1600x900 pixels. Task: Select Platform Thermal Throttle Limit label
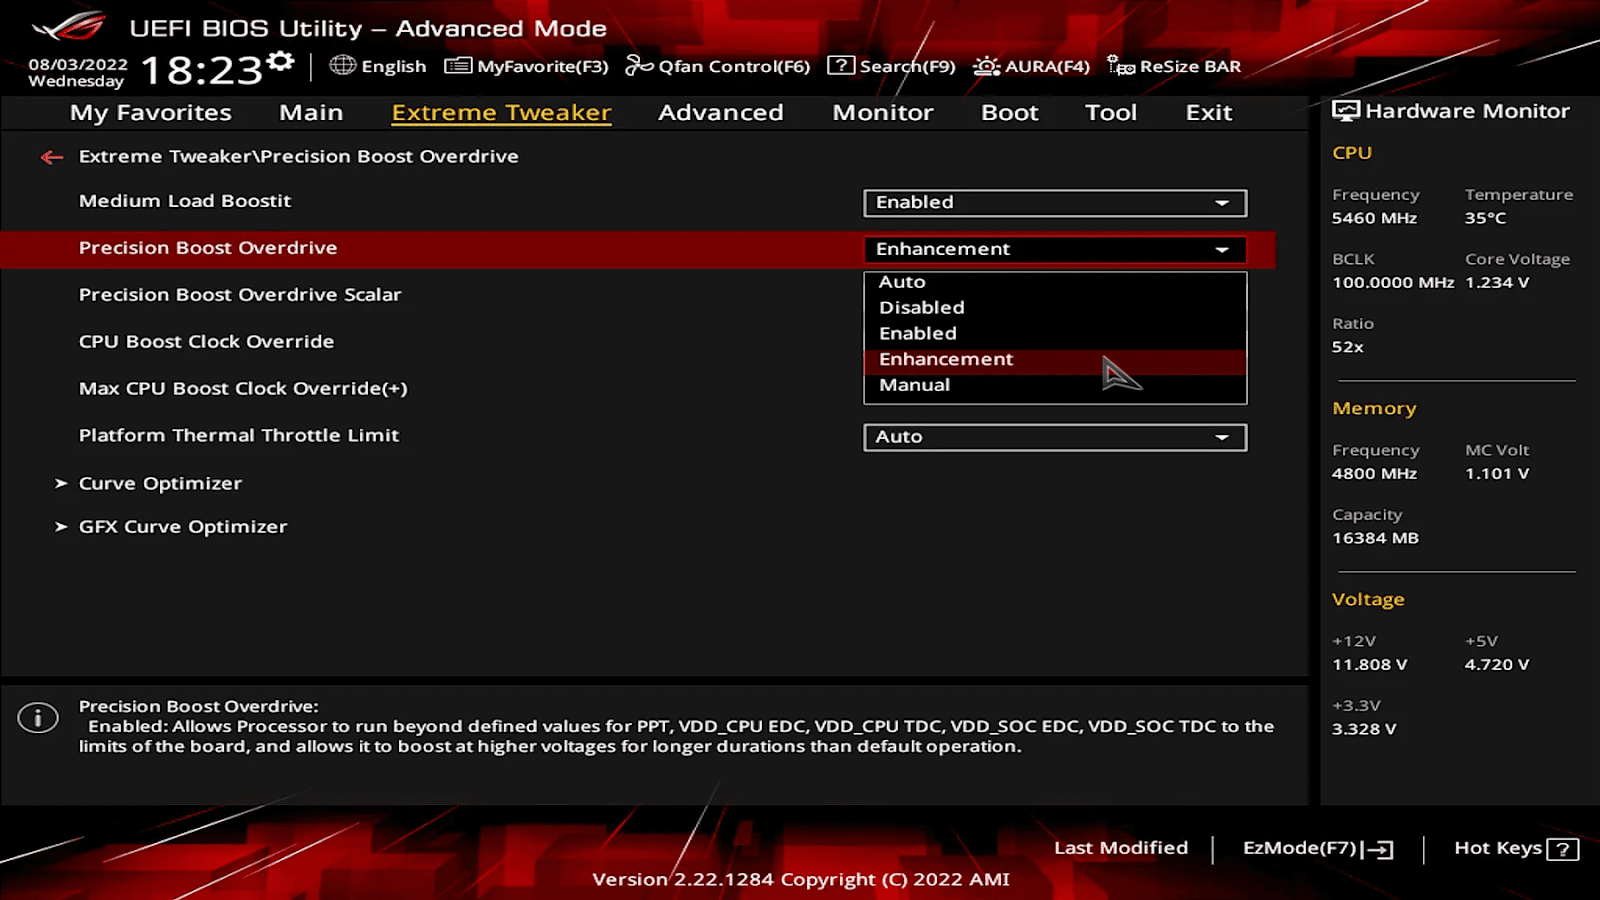click(x=239, y=436)
